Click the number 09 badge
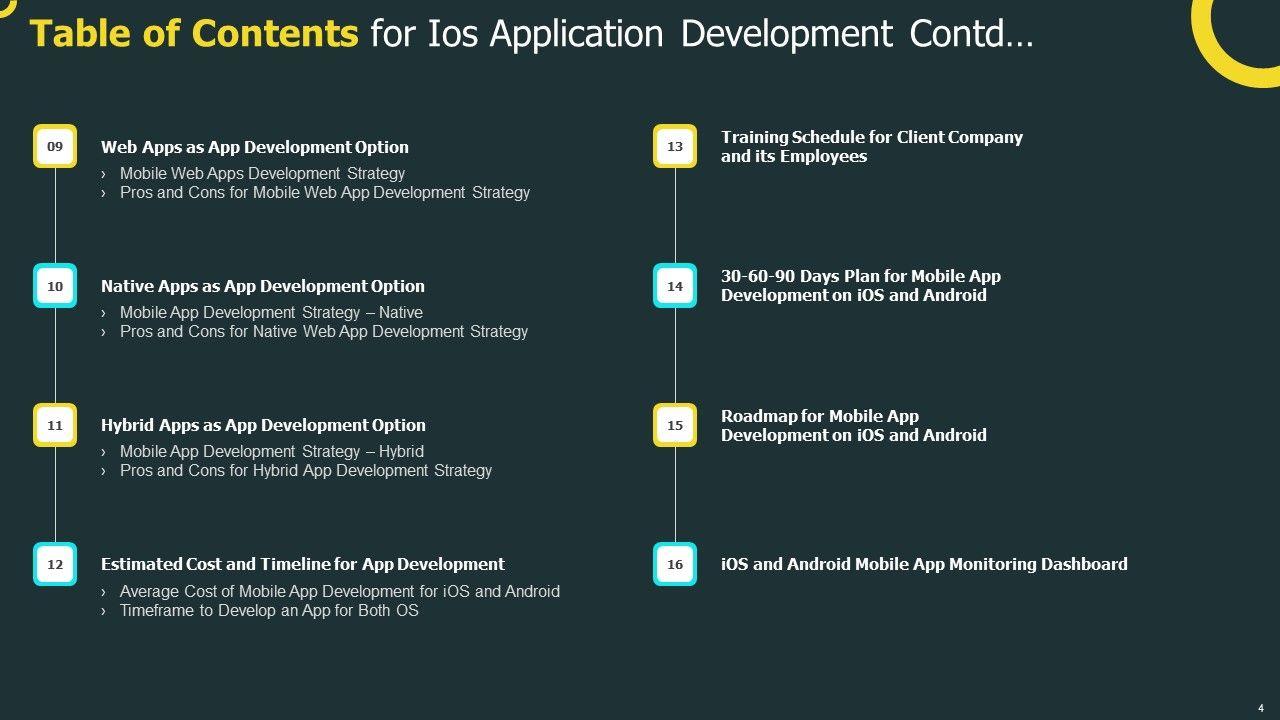1280x720 pixels. tap(55, 146)
